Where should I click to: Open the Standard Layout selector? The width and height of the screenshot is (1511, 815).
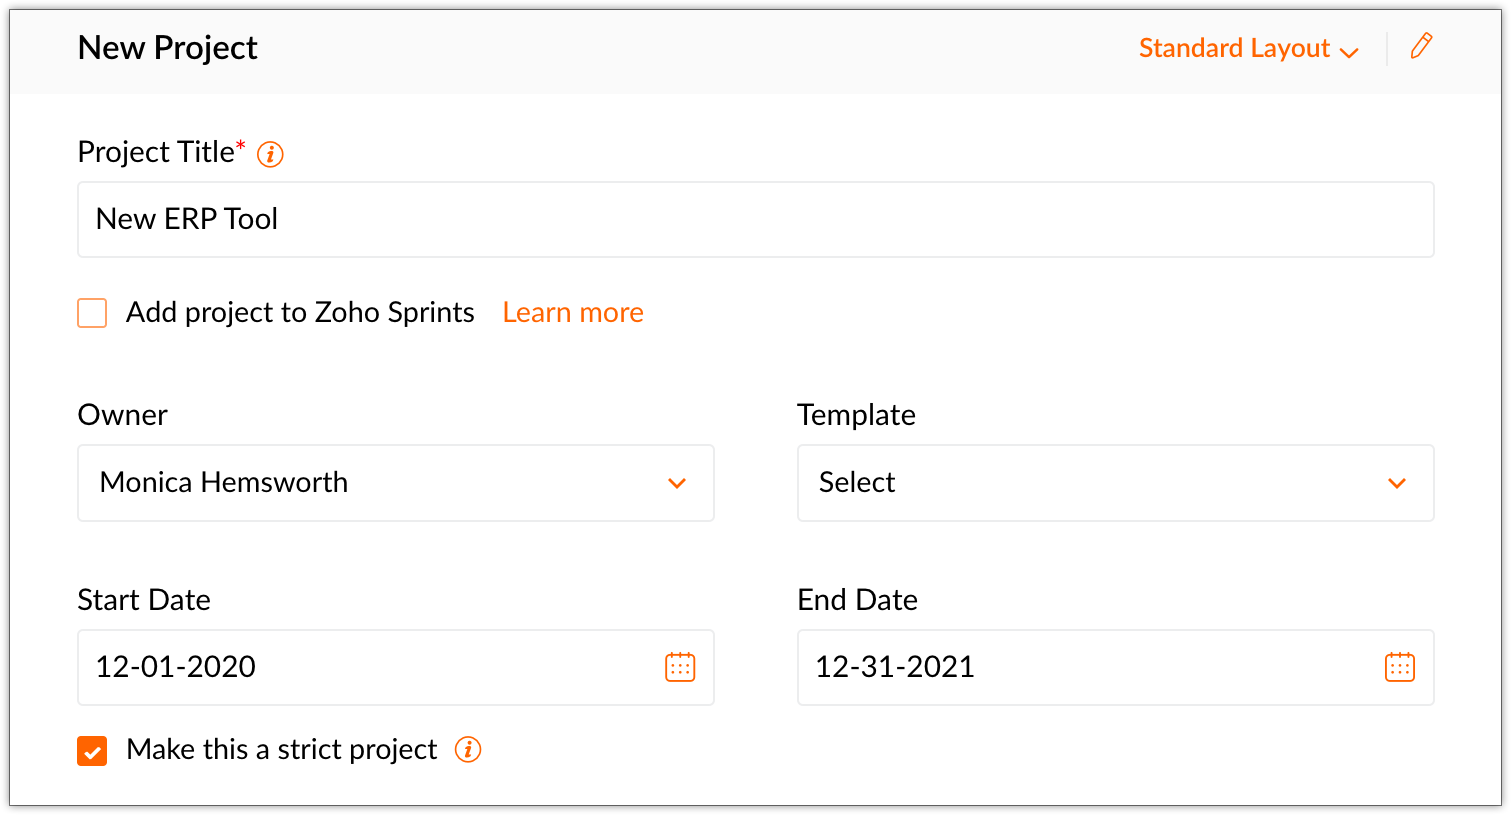coord(1249,48)
